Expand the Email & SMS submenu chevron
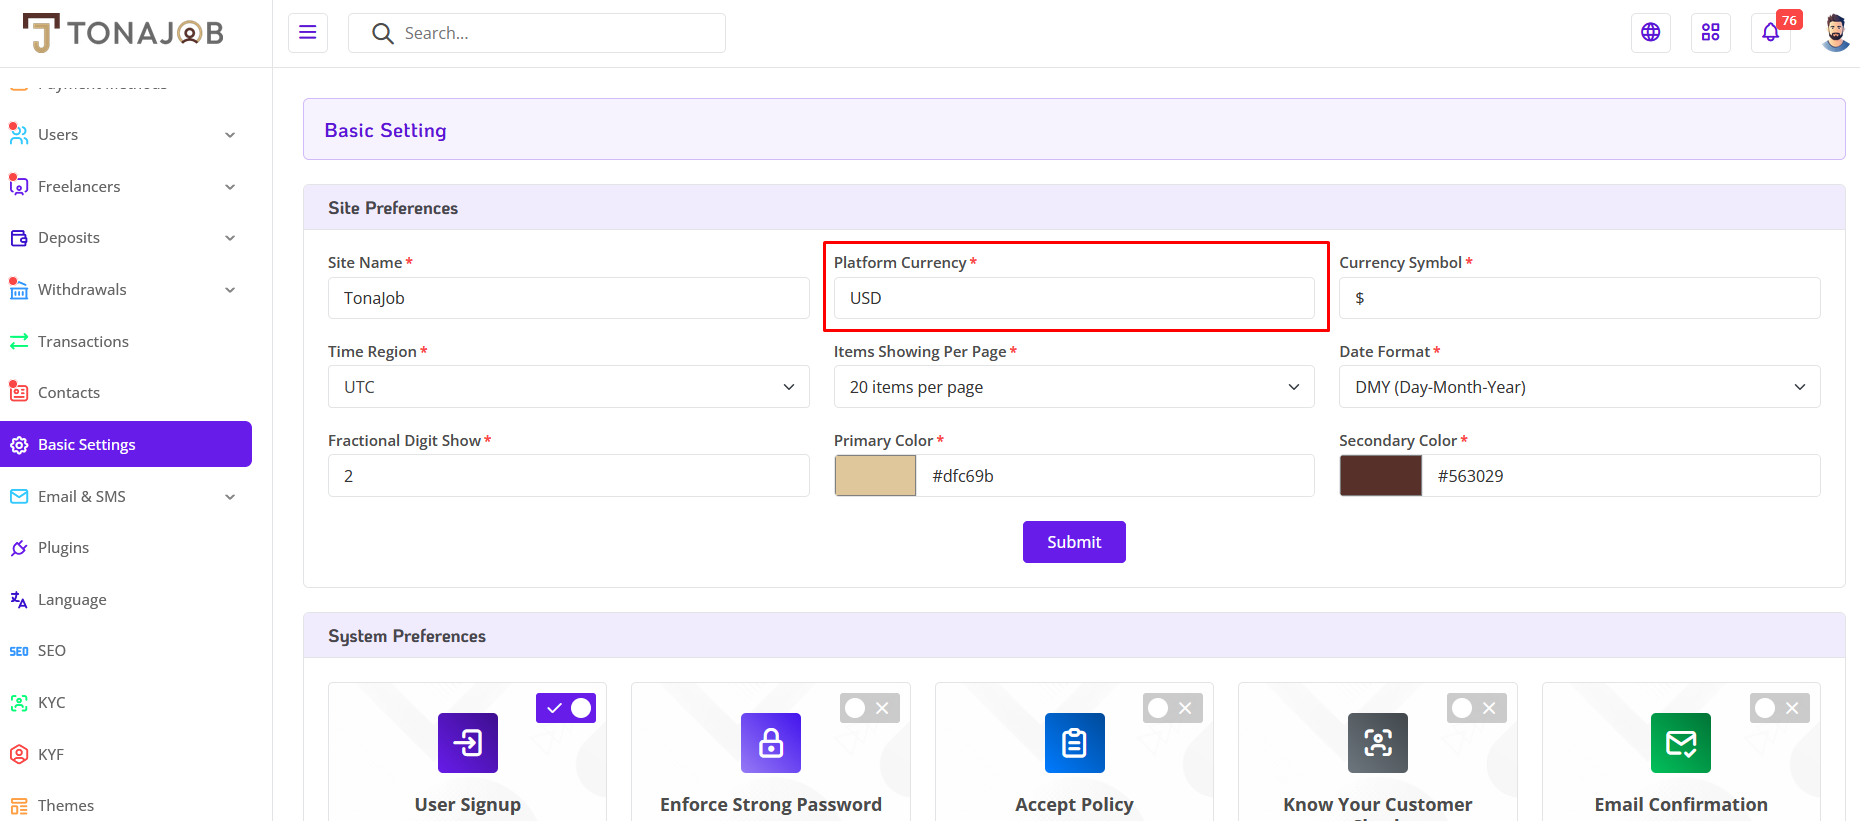This screenshot has height=821, width=1860. click(230, 497)
